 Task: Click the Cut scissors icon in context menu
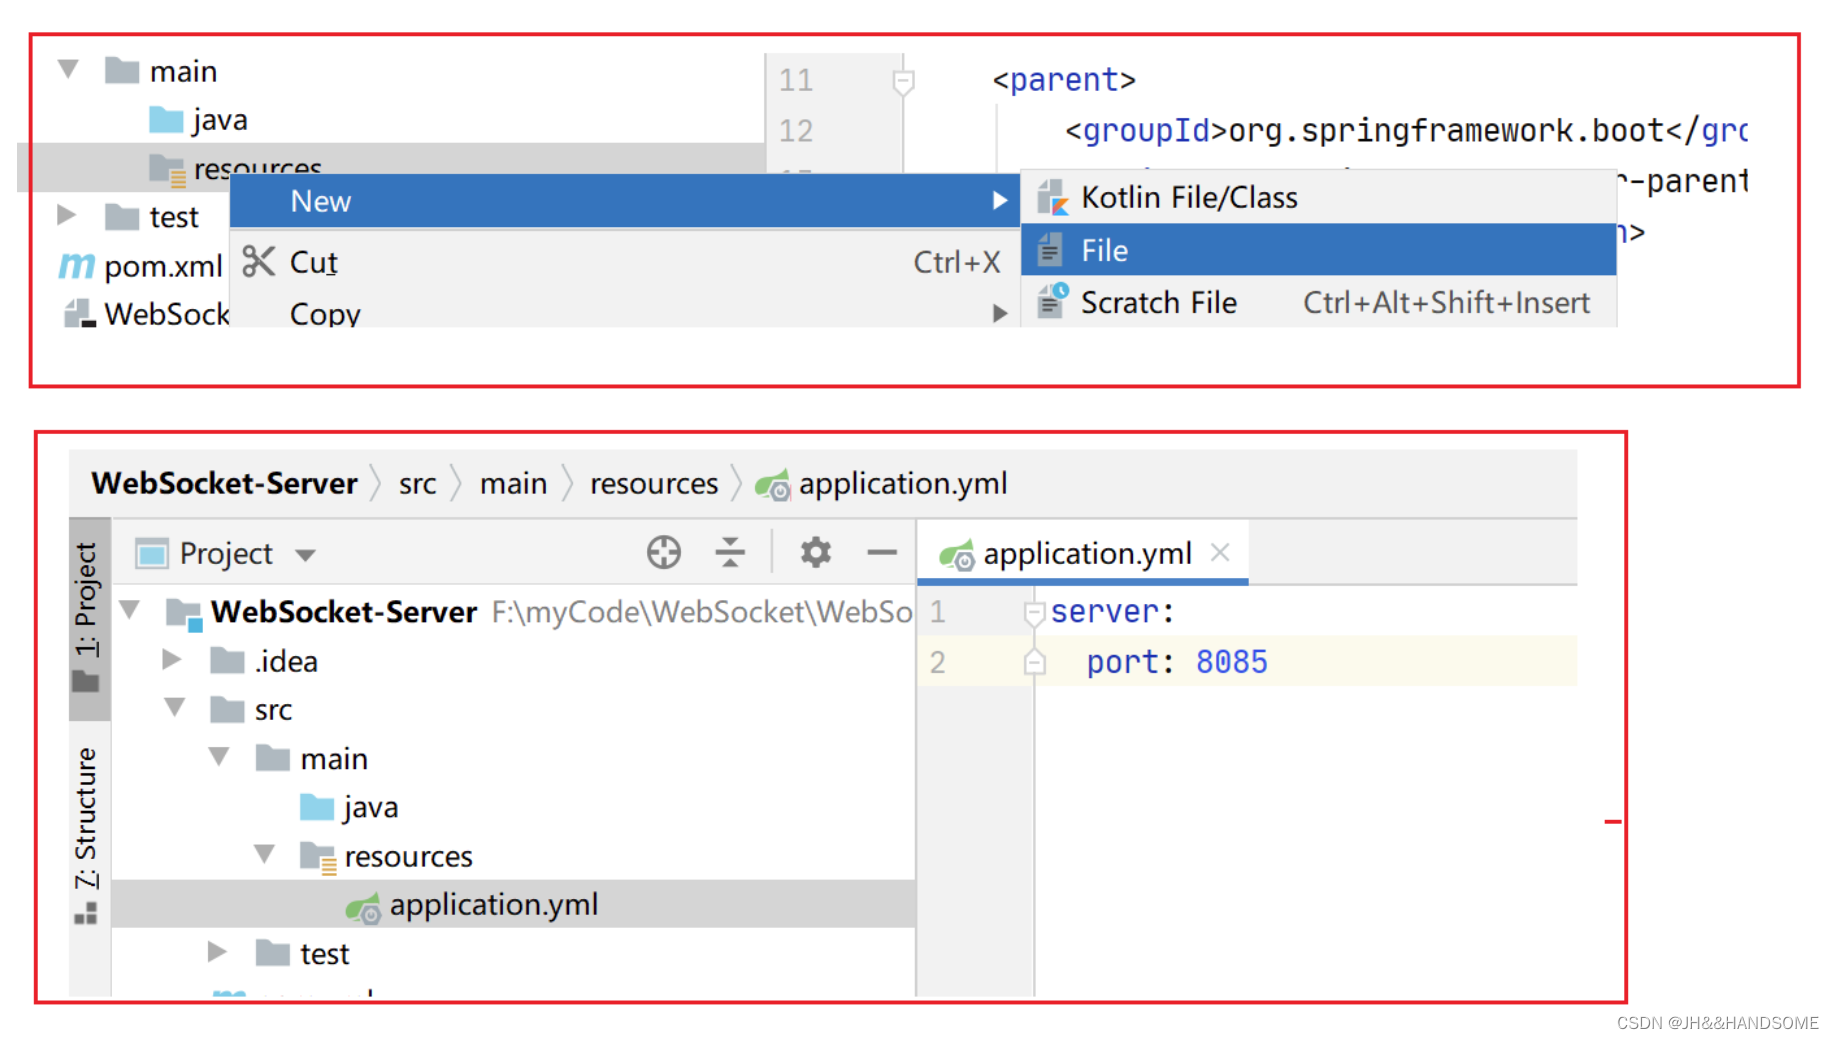click(258, 262)
